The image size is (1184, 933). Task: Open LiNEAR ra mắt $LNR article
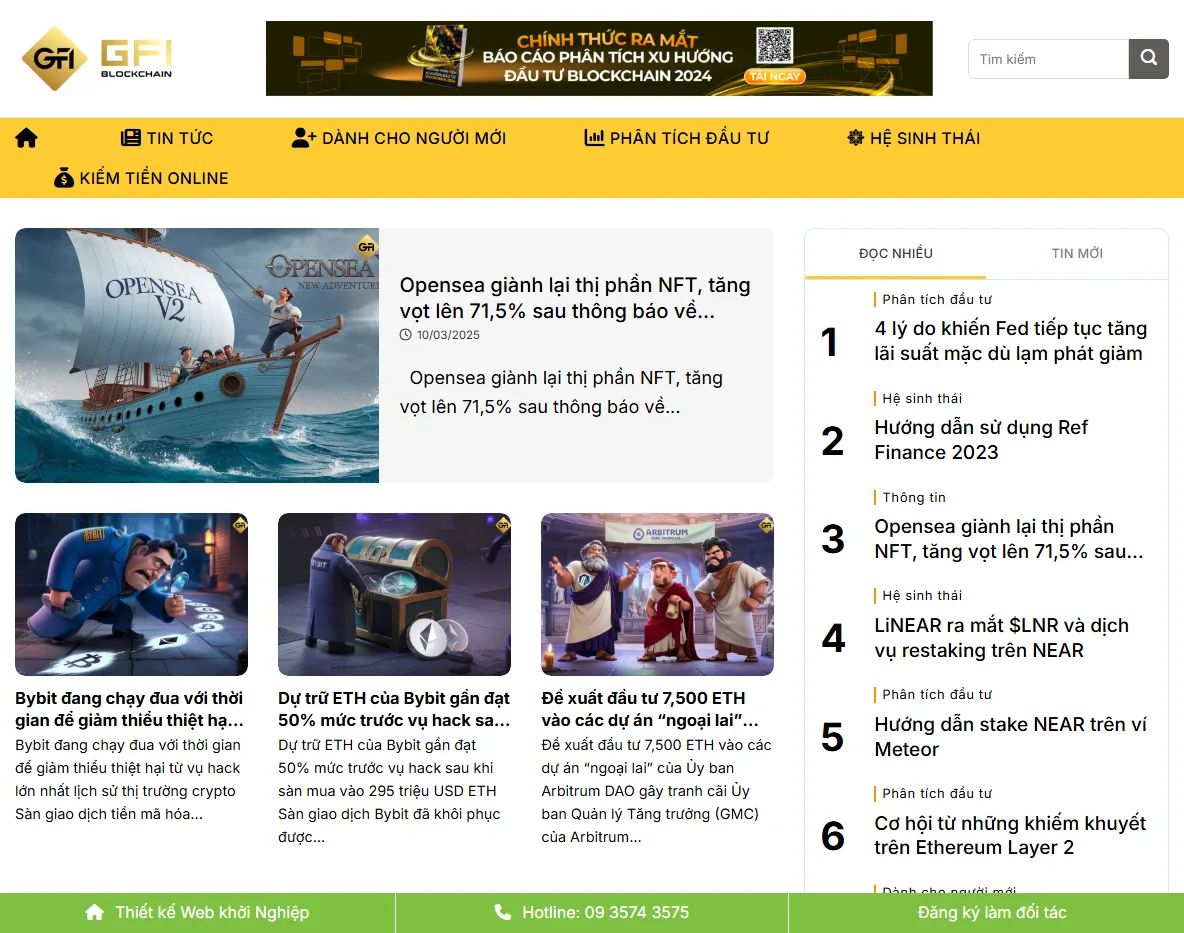click(x=1001, y=637)
